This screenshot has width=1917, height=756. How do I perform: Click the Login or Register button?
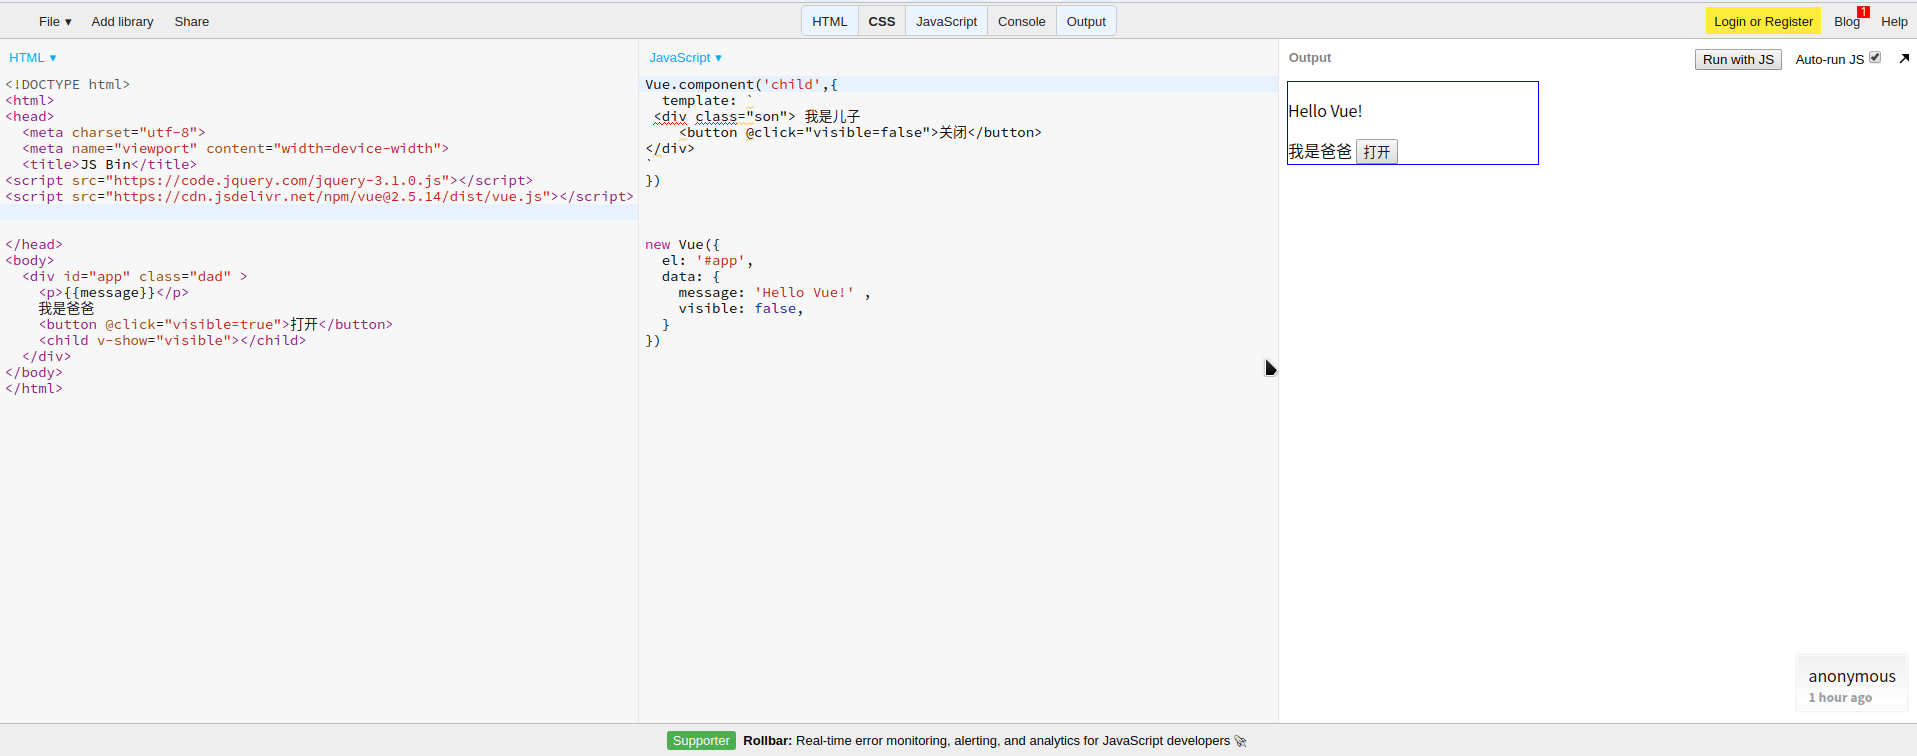pos(1762,21)
